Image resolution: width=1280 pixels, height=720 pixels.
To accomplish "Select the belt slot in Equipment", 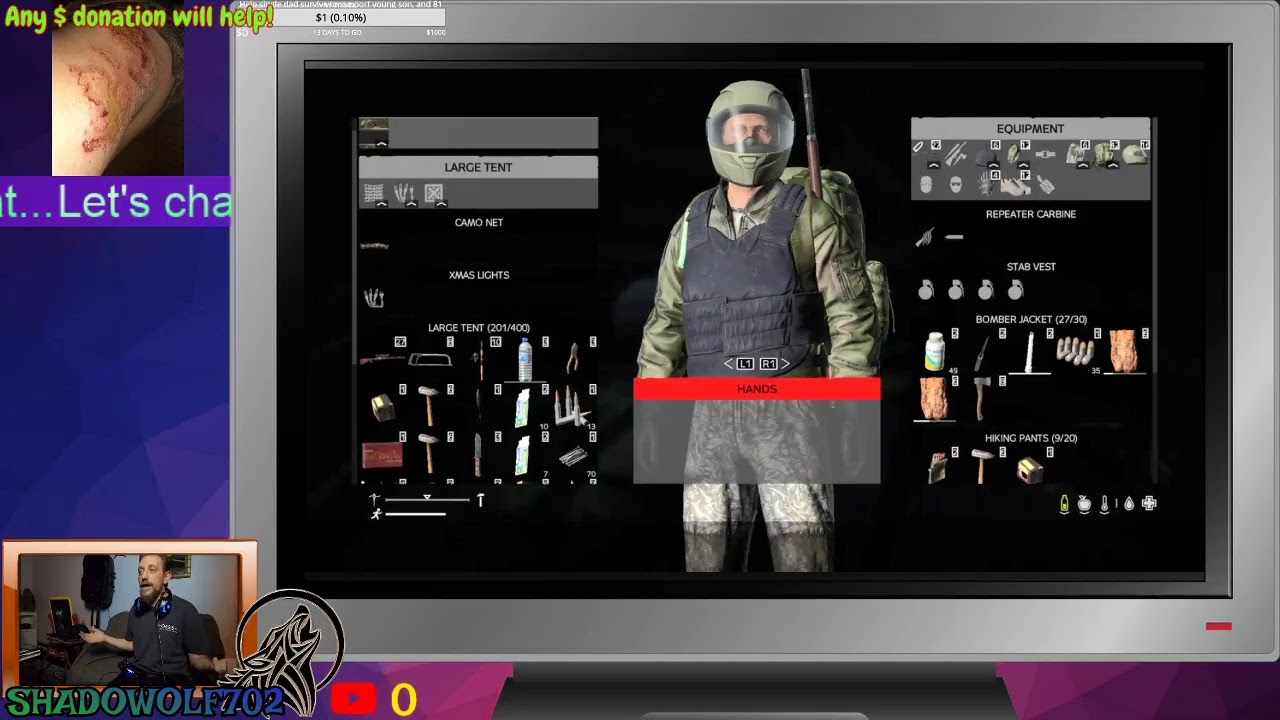I will coord(1045,154).
